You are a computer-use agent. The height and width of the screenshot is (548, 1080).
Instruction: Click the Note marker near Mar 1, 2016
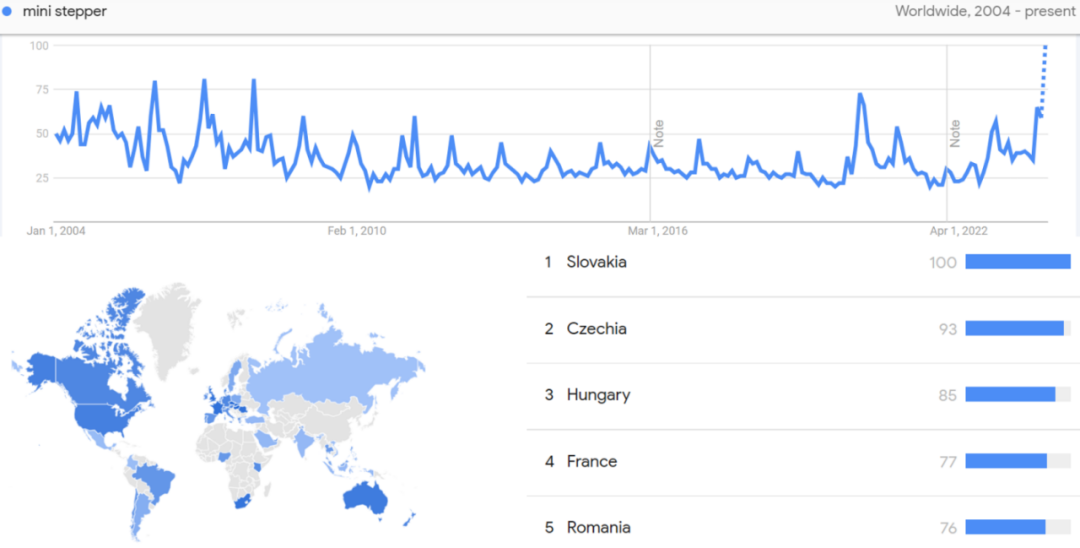tap(658, 133)
